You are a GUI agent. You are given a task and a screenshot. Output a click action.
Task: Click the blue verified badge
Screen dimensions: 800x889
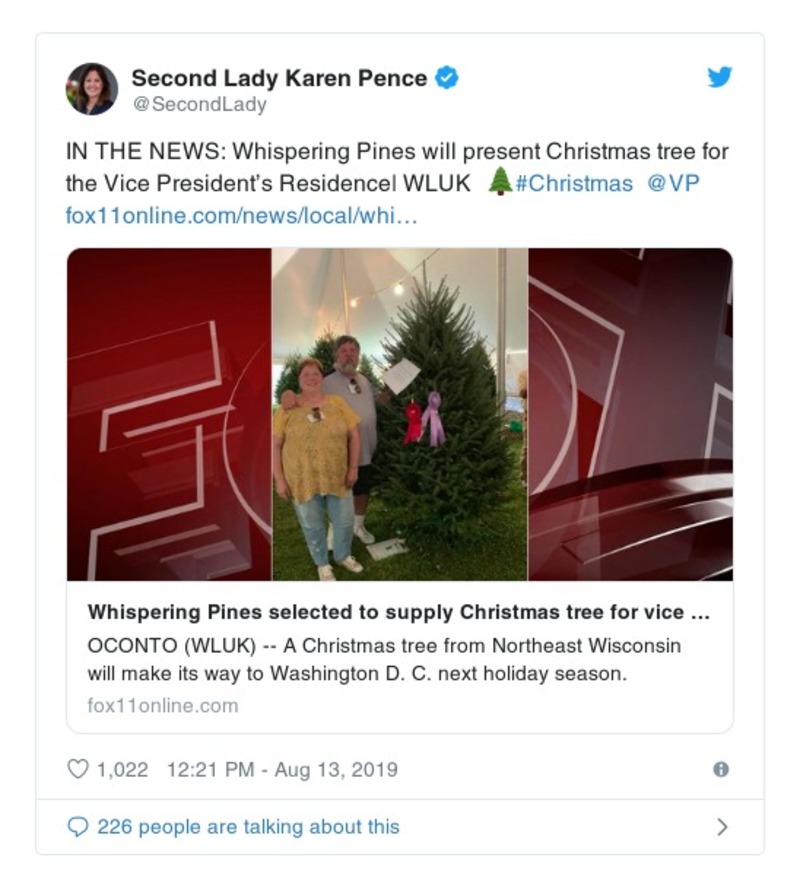pyautogui.click(x=448, y=78)
